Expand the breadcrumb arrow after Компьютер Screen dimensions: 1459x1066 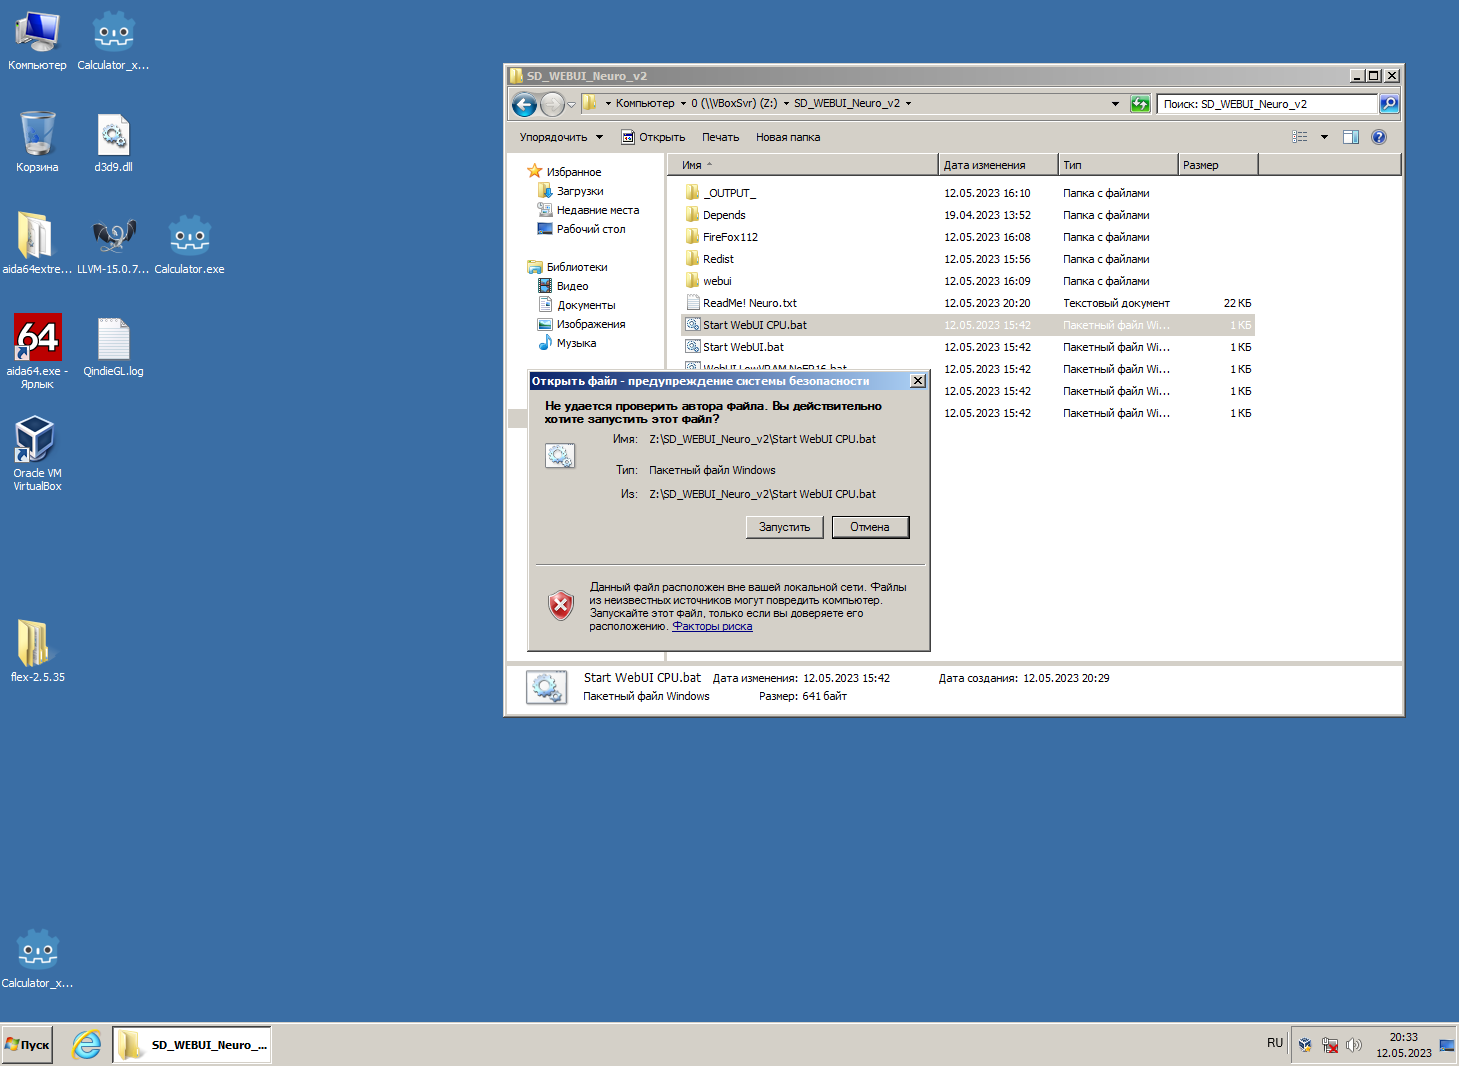coord(683,103)
